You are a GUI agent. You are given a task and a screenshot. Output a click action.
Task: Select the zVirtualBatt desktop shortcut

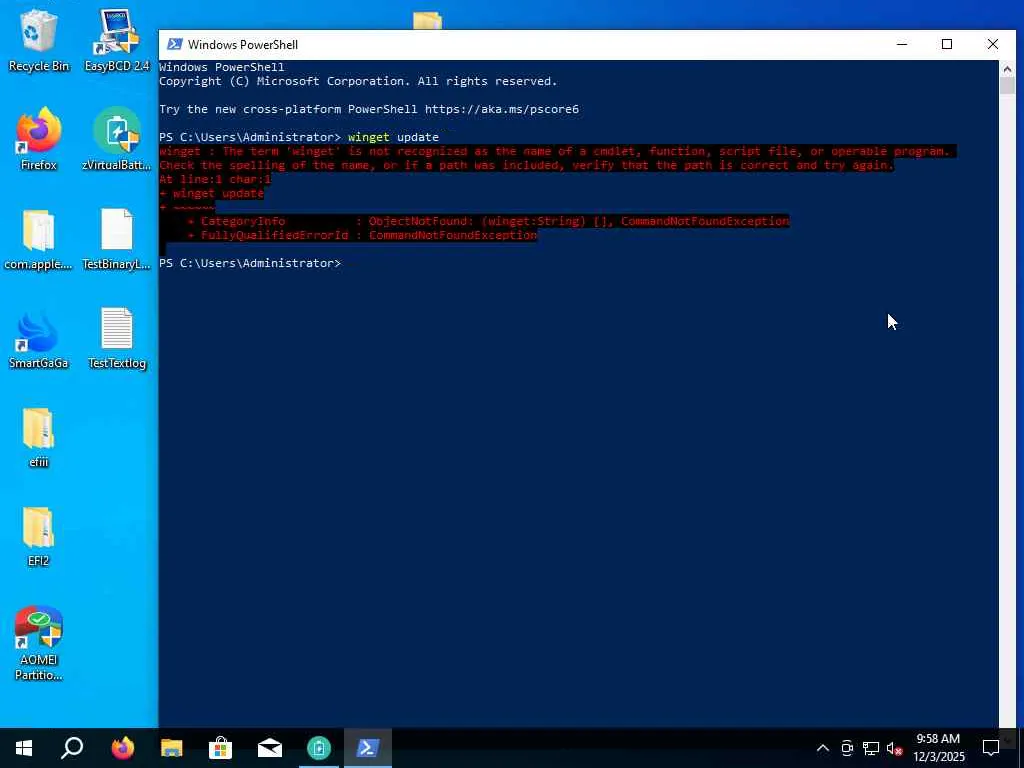click(x=117, y=139)
